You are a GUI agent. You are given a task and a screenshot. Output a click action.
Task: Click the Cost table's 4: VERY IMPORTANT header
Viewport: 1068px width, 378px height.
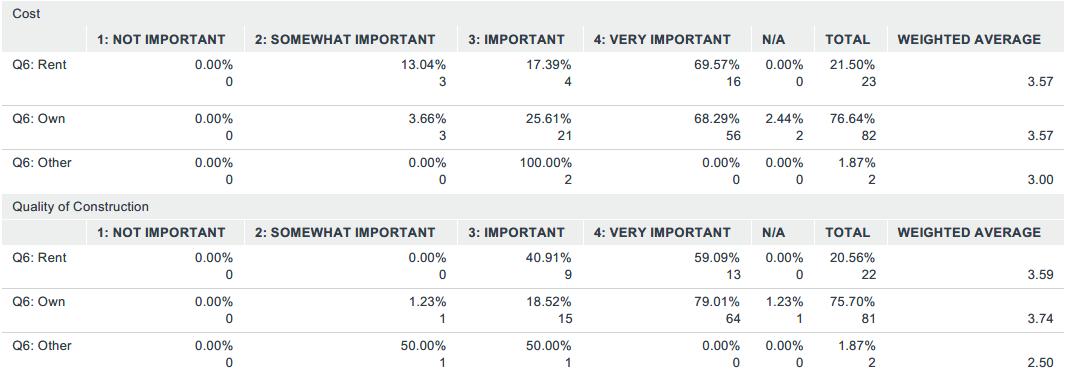[662, 40]
